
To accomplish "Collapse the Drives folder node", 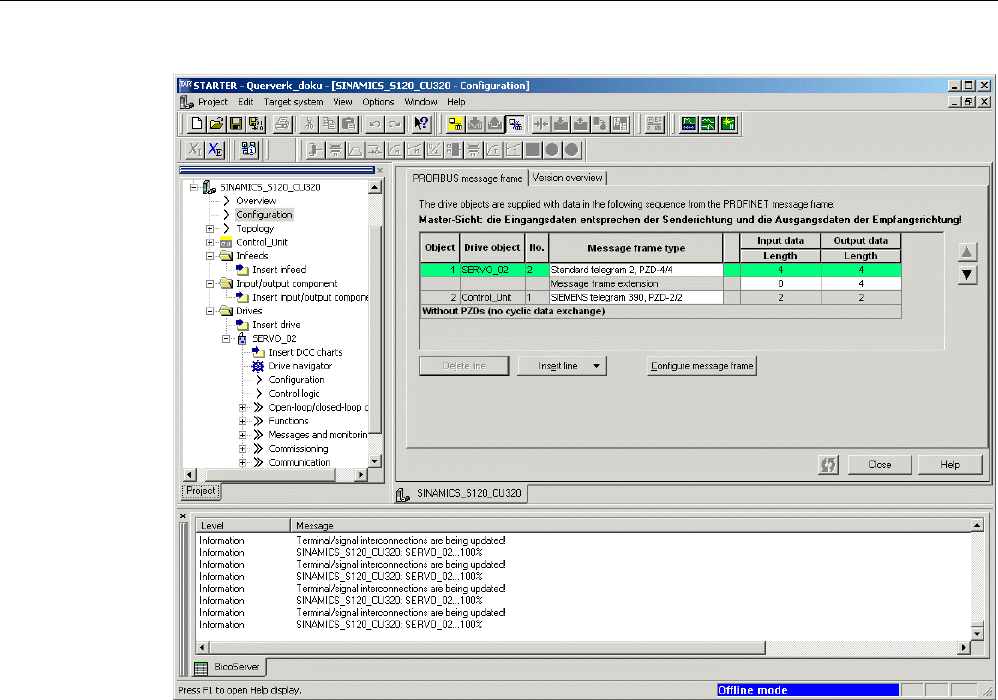I will pyautogui.click(x=209, y=311).
